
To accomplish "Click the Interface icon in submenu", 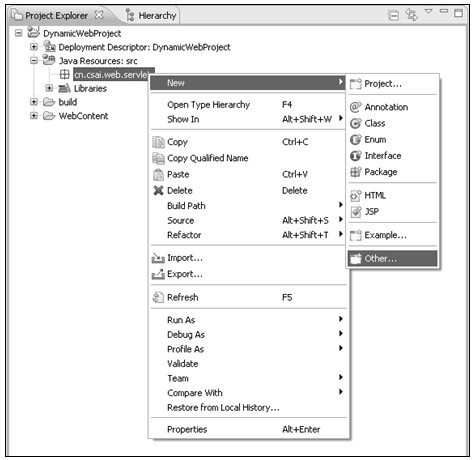I will pyautogui.click(x=355, y=156).
